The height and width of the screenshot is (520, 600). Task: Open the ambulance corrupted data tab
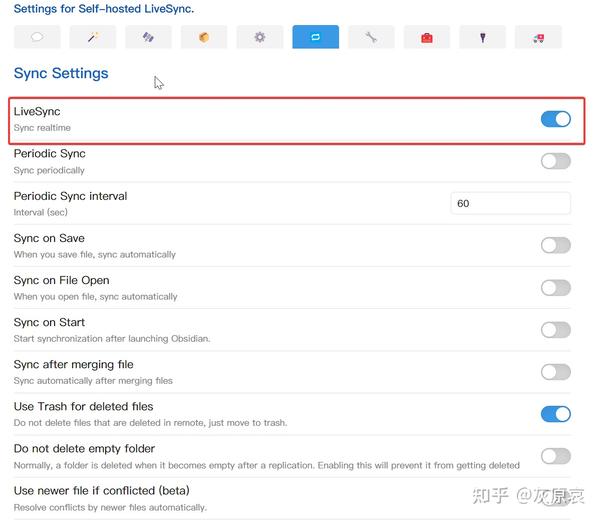tap(538, 37)
